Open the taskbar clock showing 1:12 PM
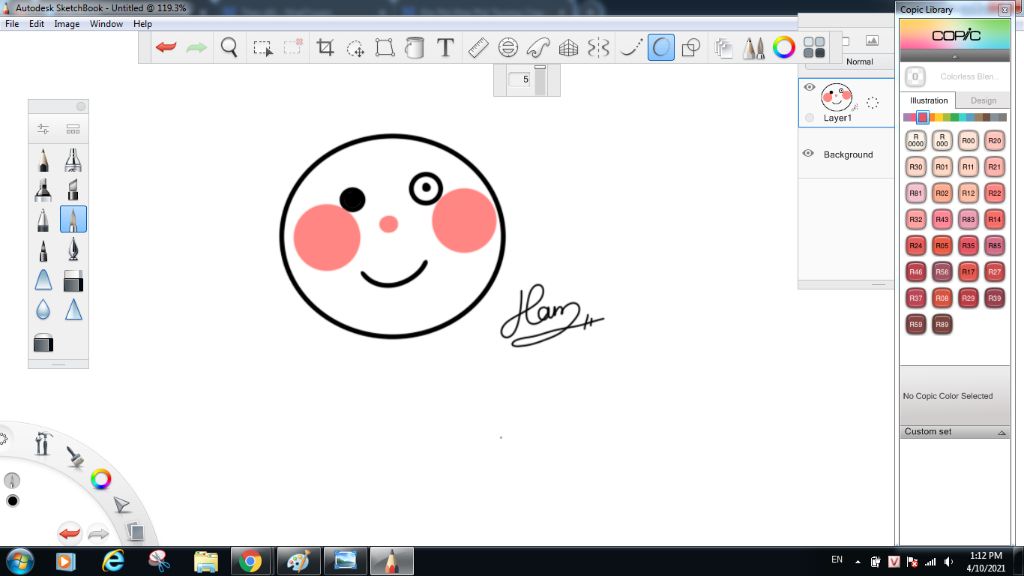The image size is (1024, 576). coord(985,562)
